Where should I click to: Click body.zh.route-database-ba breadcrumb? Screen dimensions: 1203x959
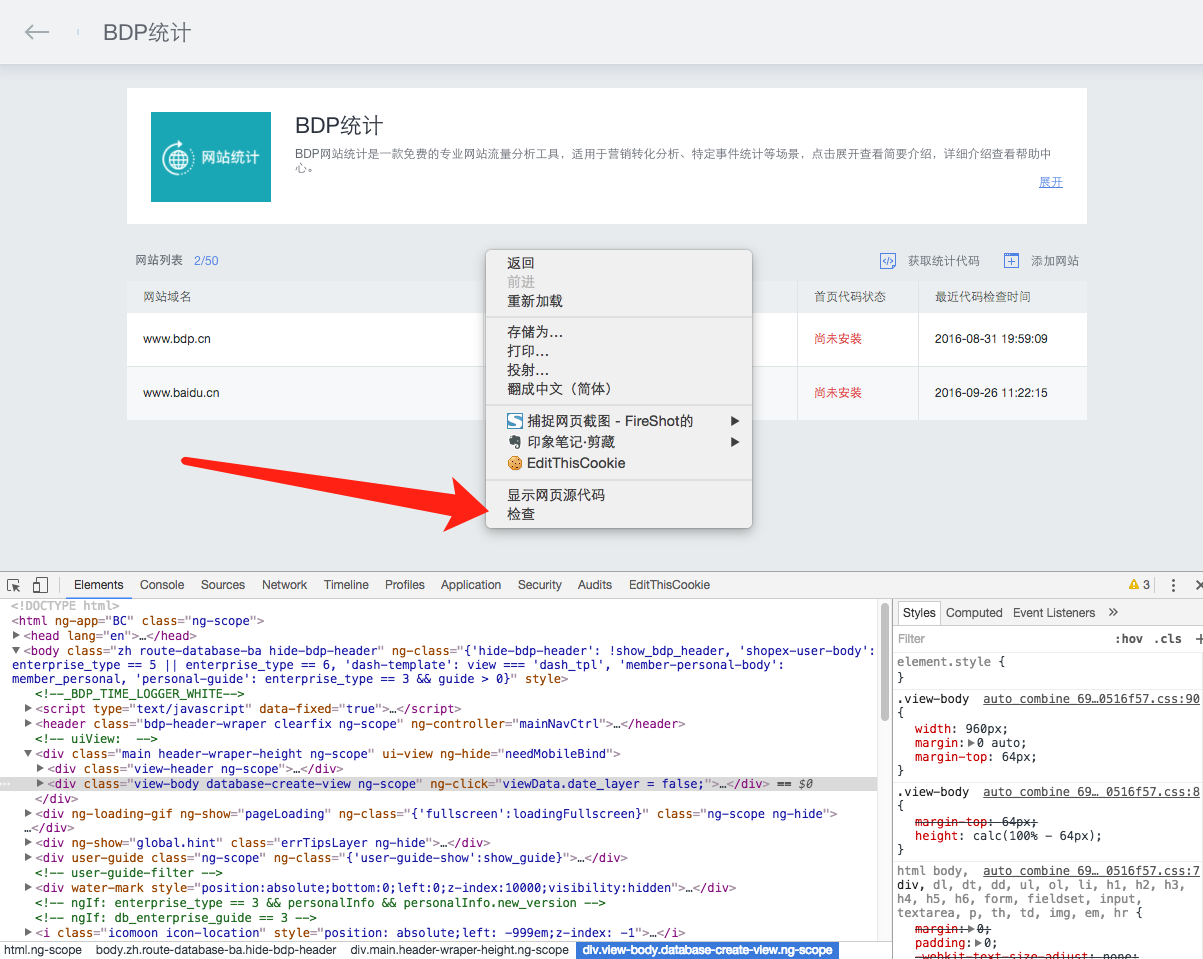click(x=216, y=950)
